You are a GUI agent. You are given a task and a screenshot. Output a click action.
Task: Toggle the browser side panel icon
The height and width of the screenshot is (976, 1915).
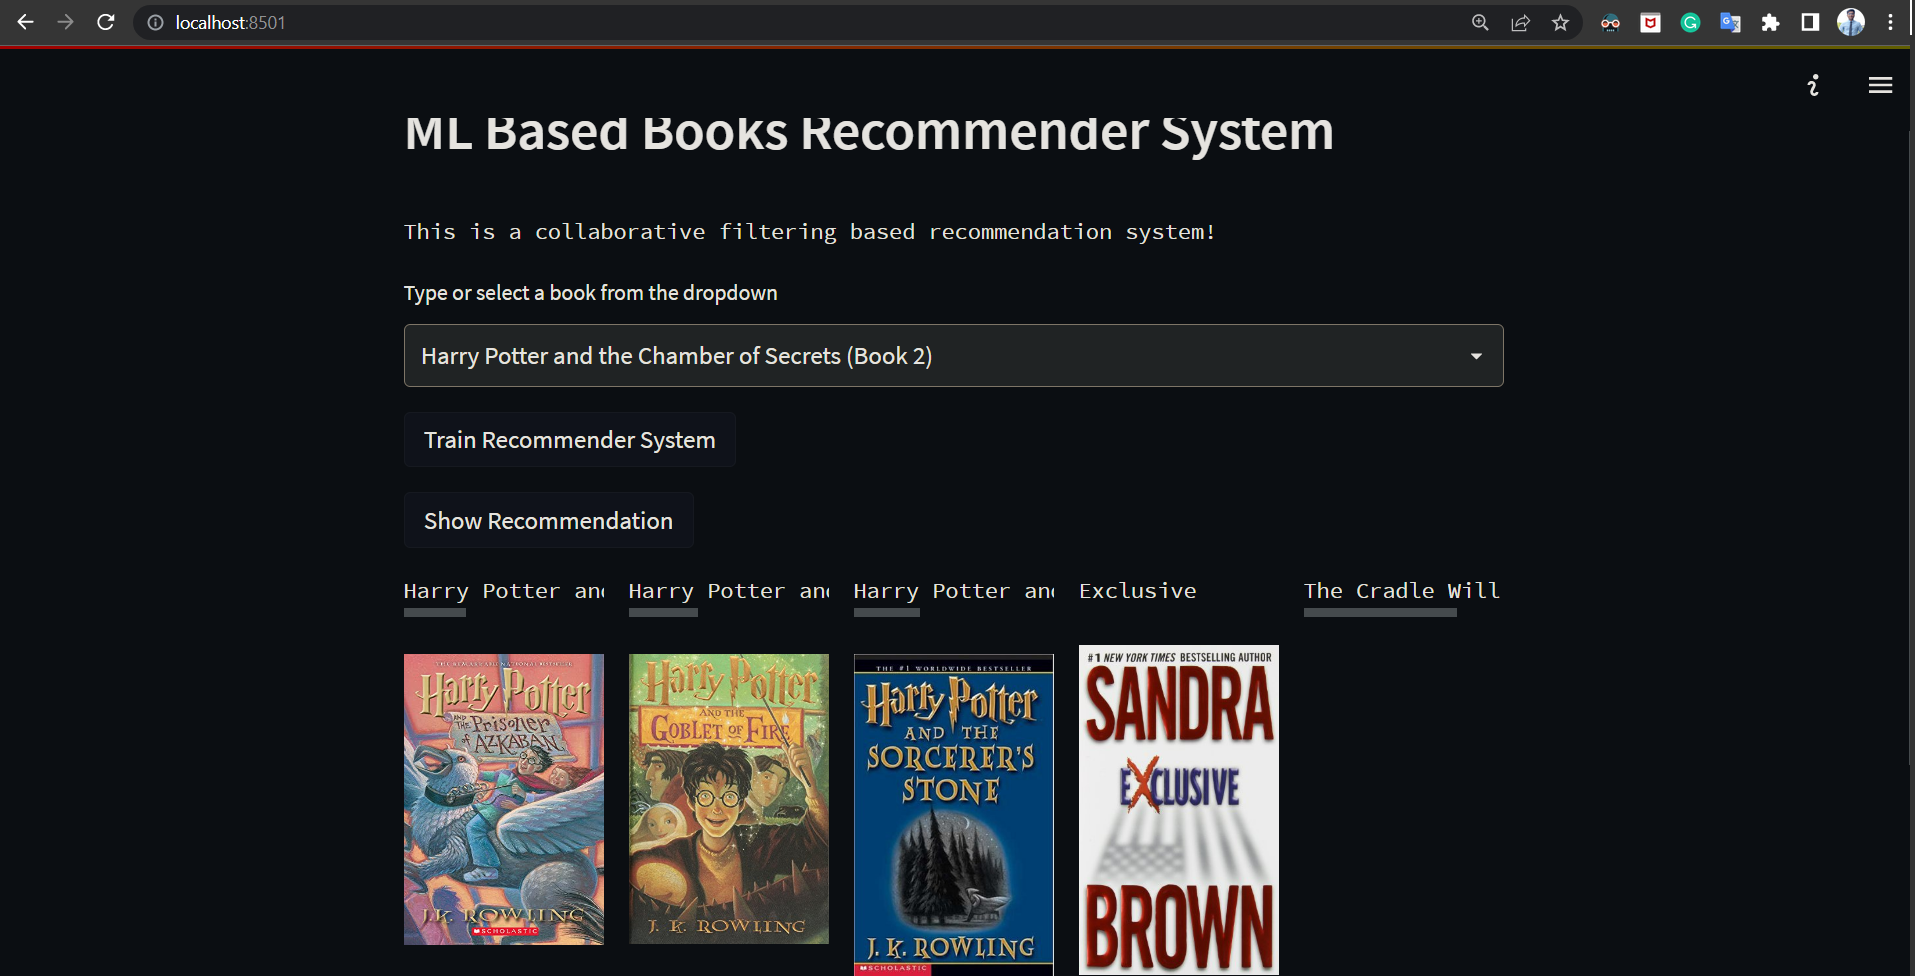pos(1810,22)
